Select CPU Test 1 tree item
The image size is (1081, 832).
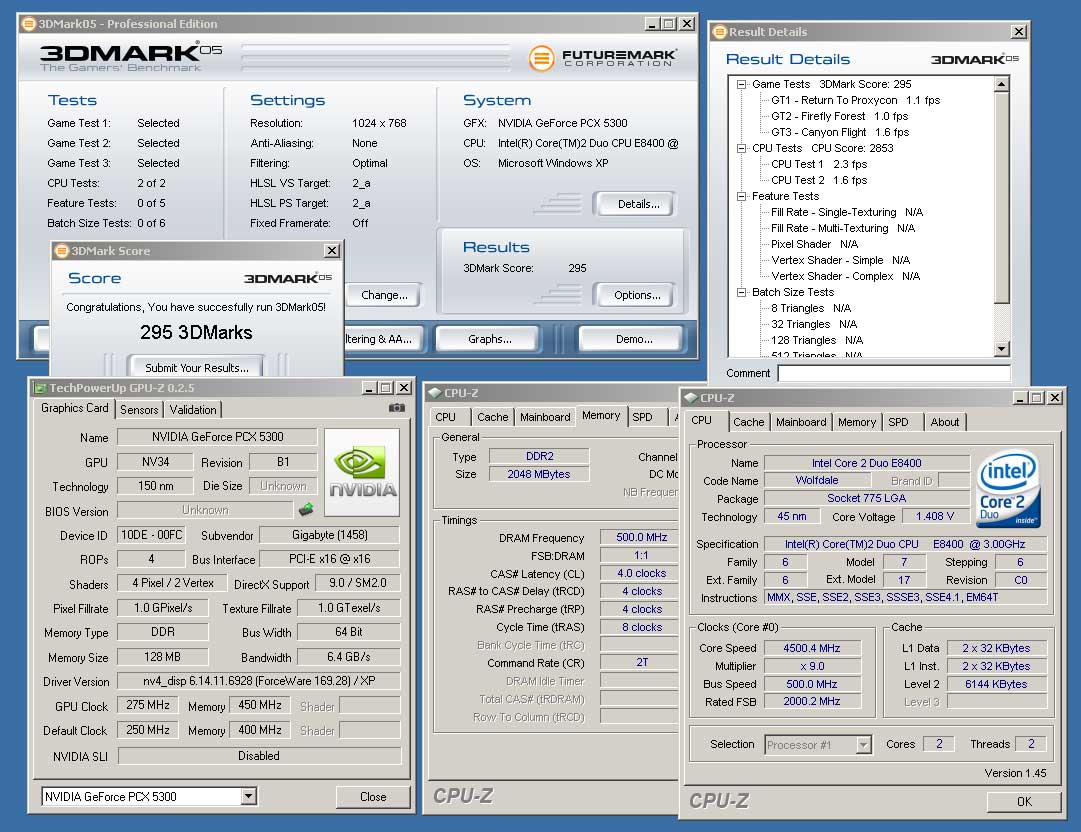tap(819, 164)
